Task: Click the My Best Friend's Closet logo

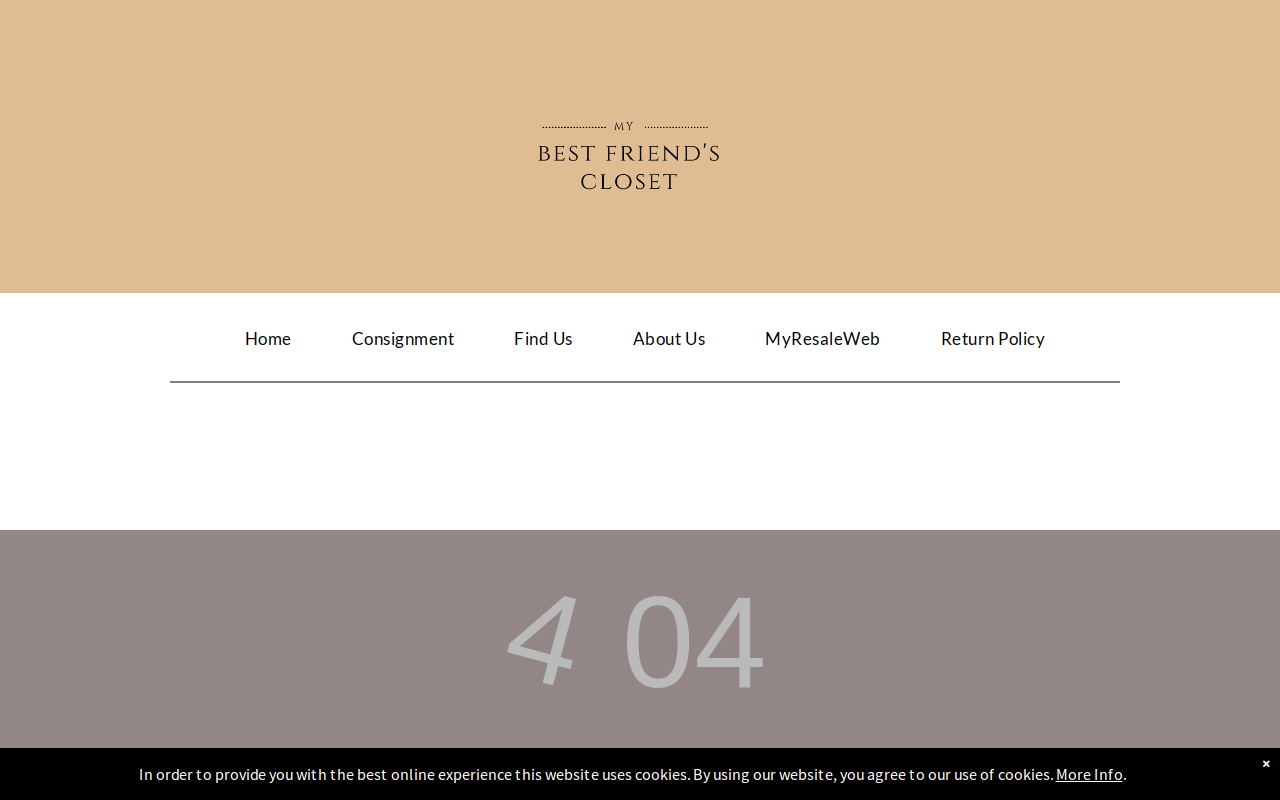Action: pyautogui.click(x=629, y=157)
